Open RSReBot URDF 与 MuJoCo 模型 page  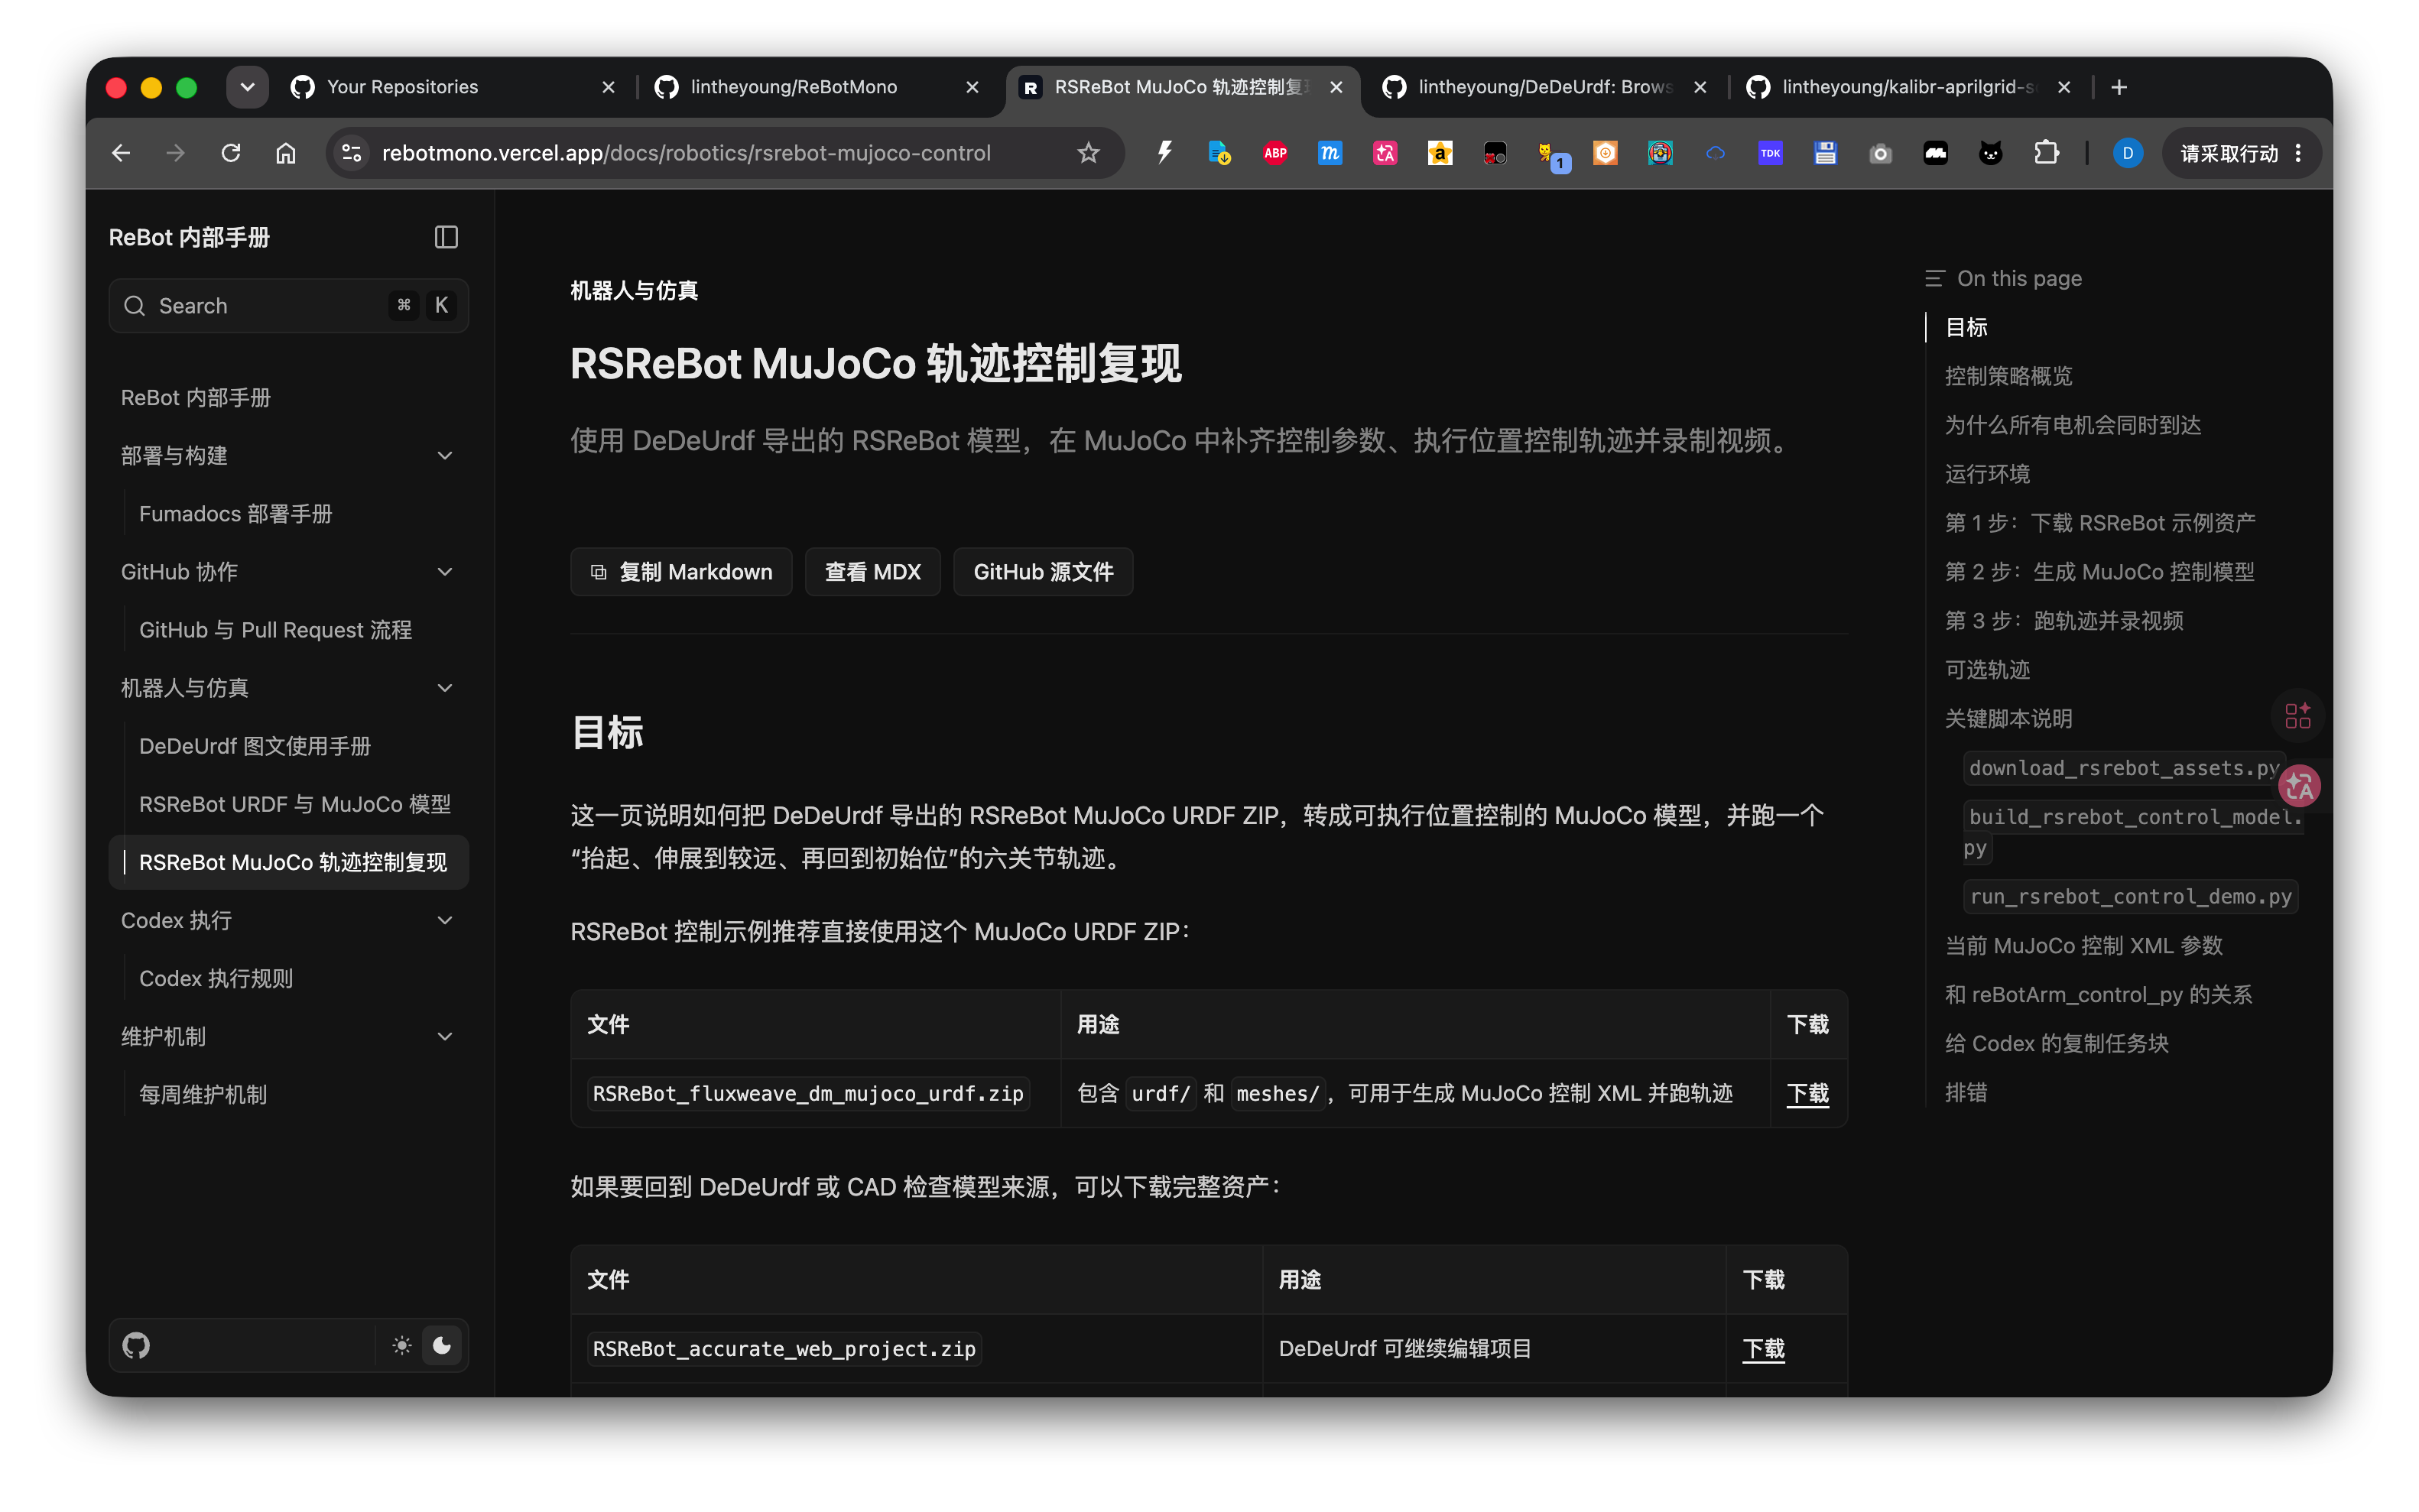point(295,804)
